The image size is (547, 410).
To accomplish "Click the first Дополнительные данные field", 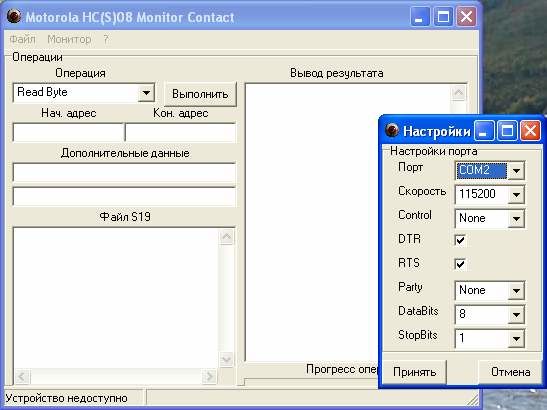I will (124, 172).
